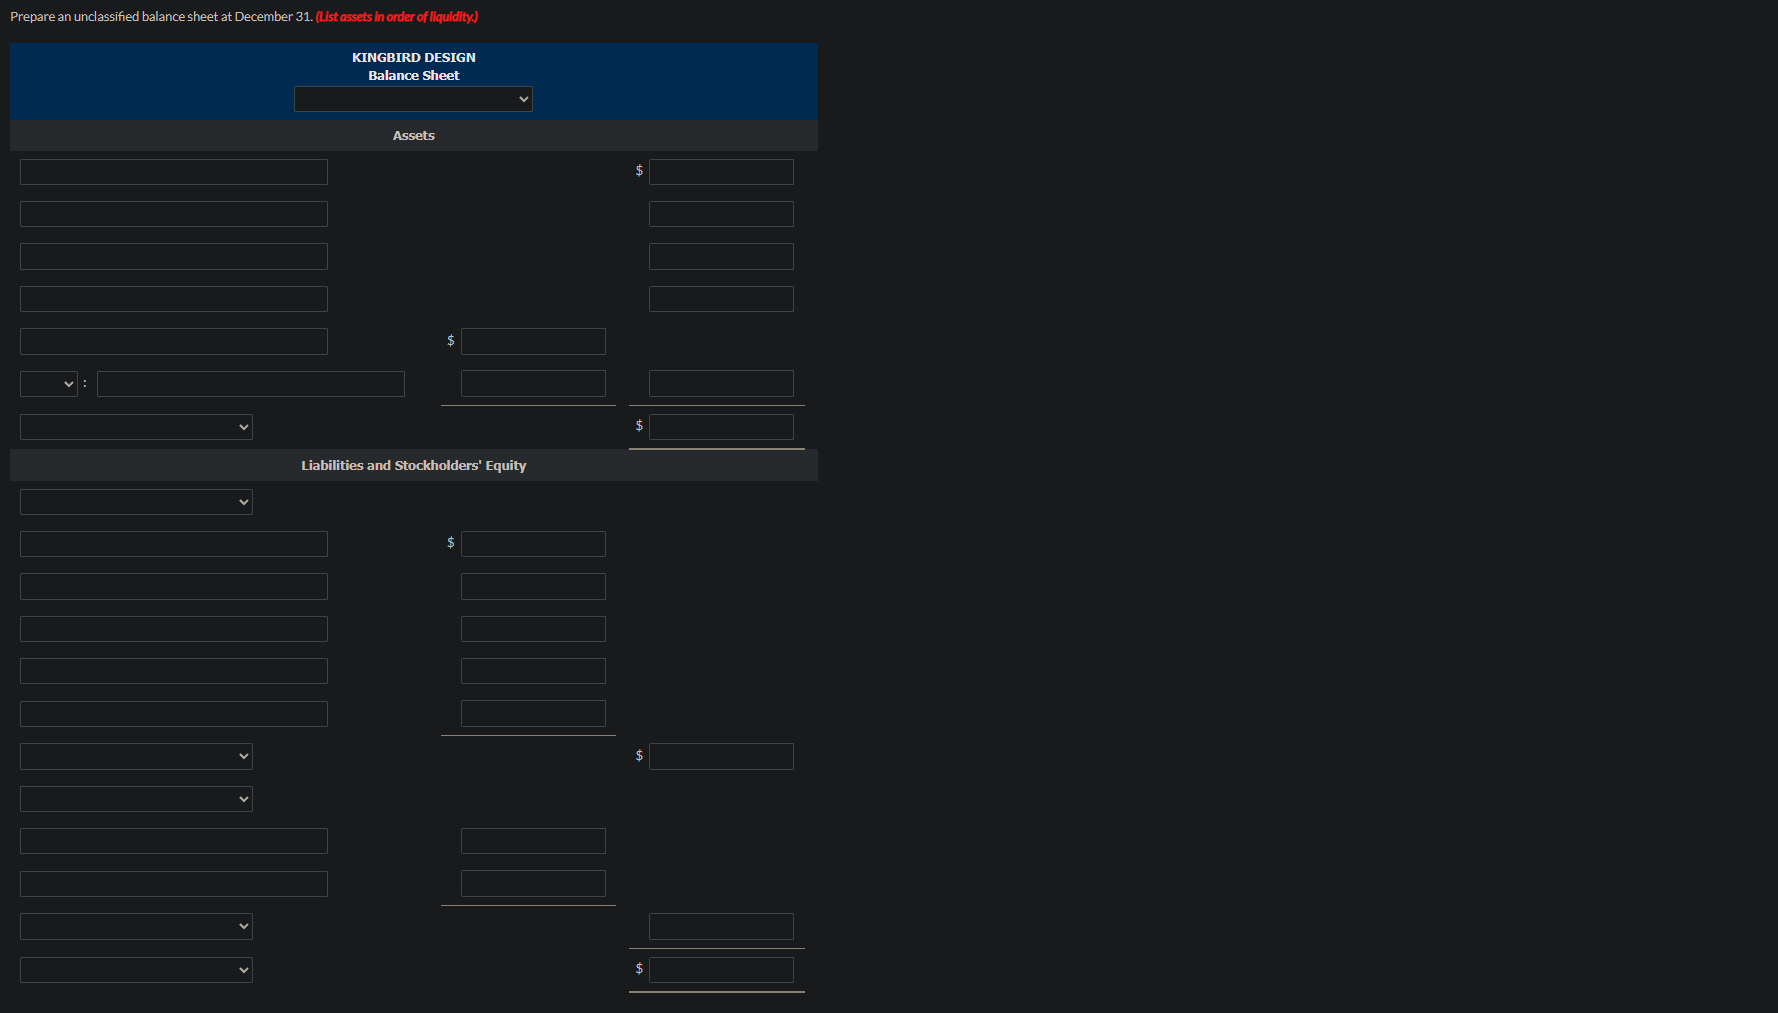The height and width of the screenshot is (1013, 1778).
Task: Click the fourth asset amount field
Action: pos(721,299)
